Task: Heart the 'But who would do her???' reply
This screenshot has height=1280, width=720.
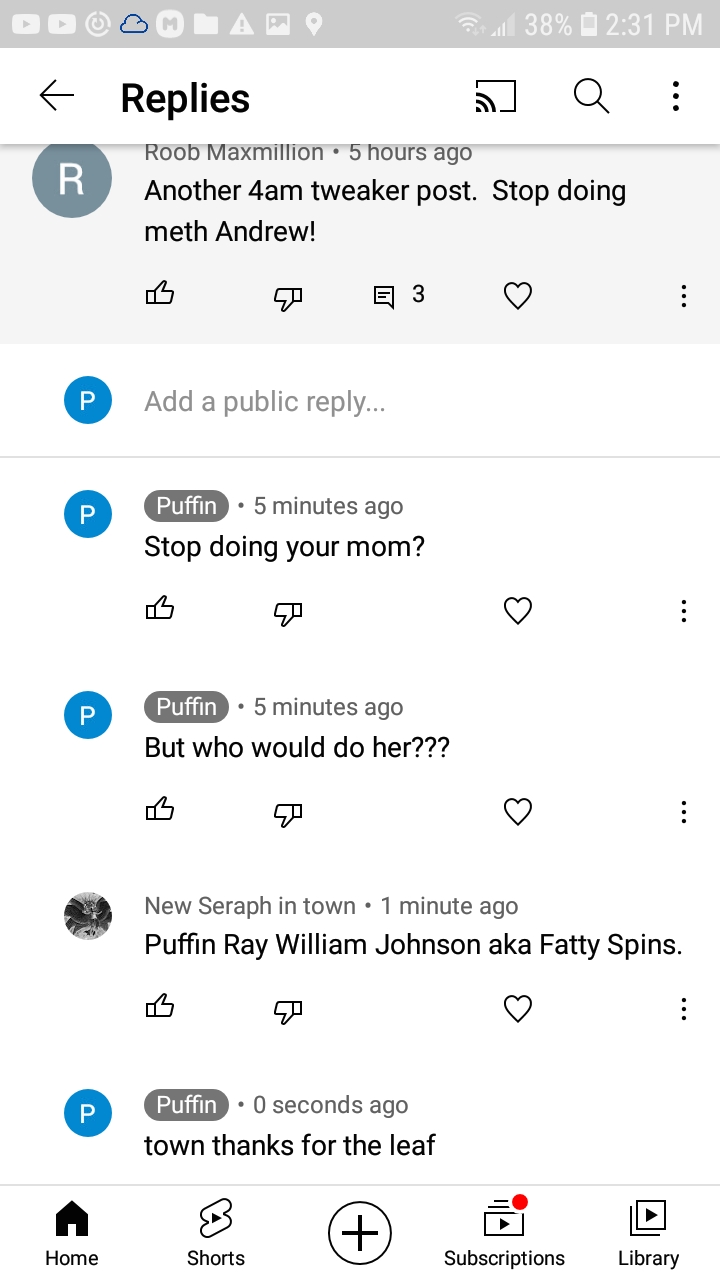Action: 517,811
